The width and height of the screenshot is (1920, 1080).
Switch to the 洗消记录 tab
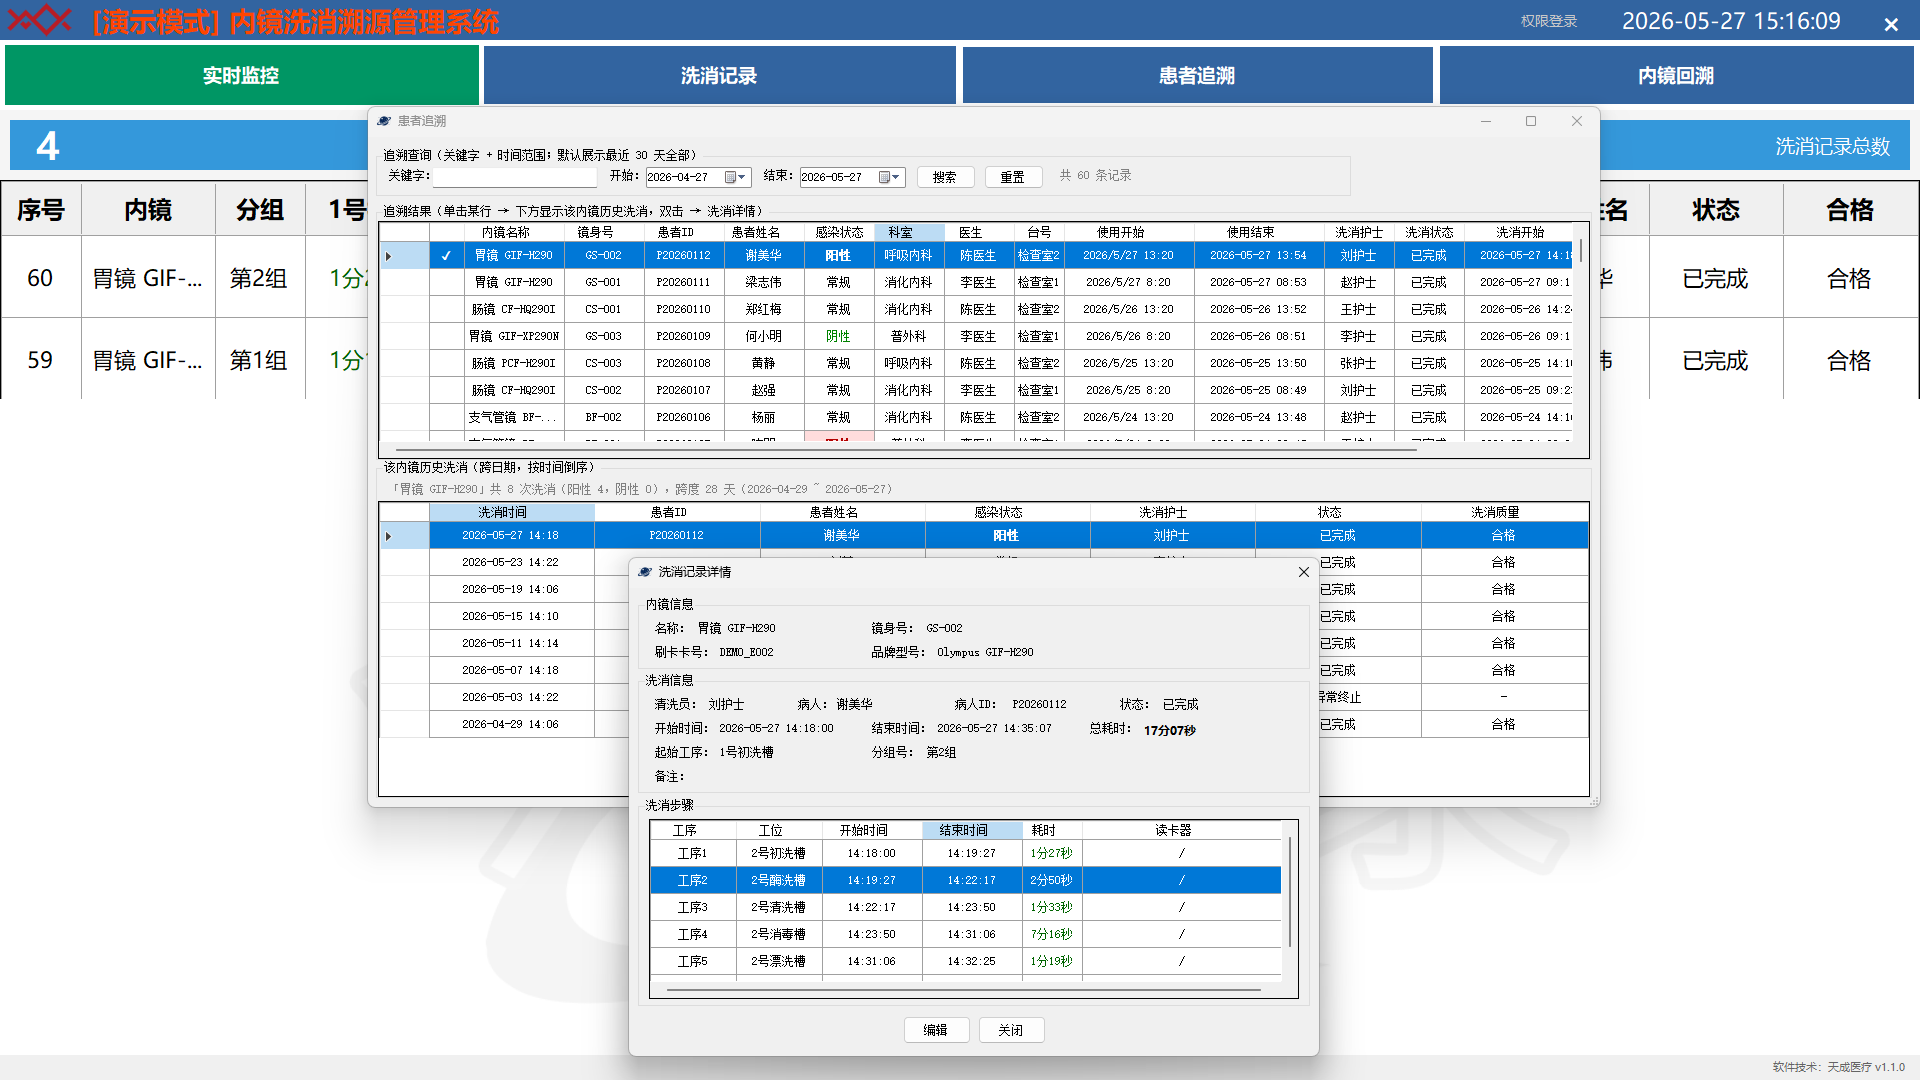point(719,75)
